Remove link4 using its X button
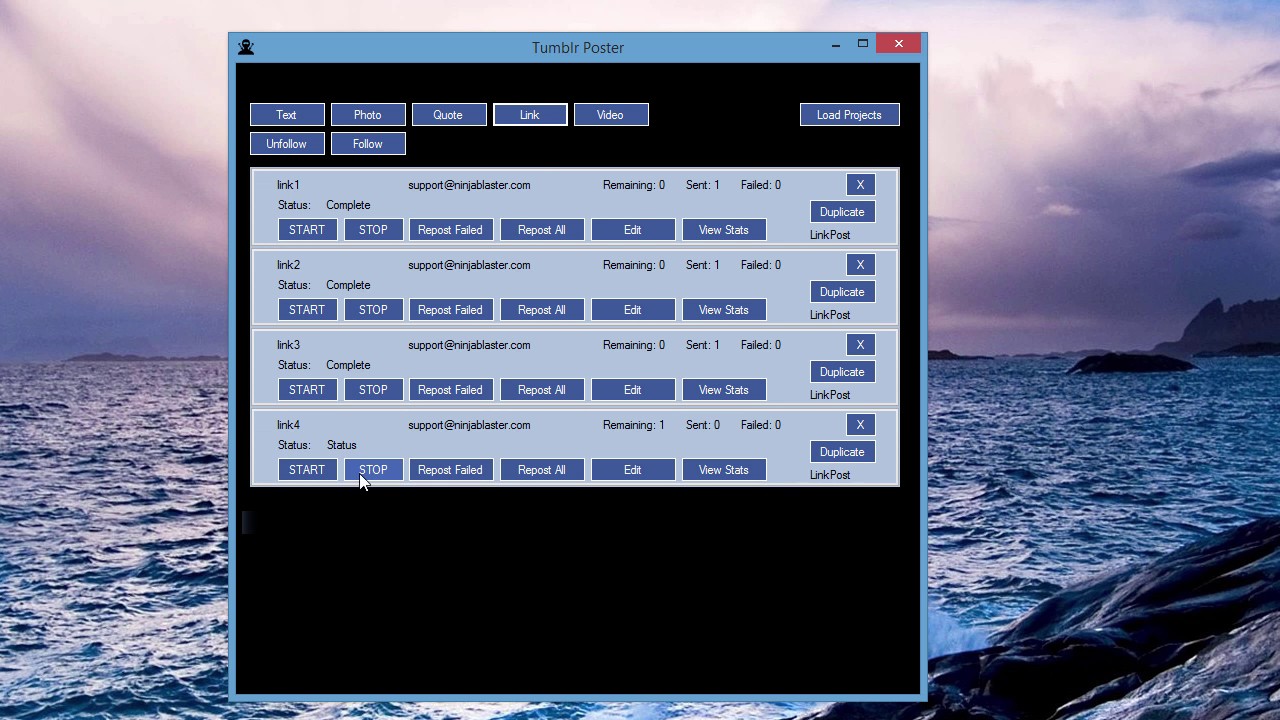1280x720 pixels. click(860, 425)
